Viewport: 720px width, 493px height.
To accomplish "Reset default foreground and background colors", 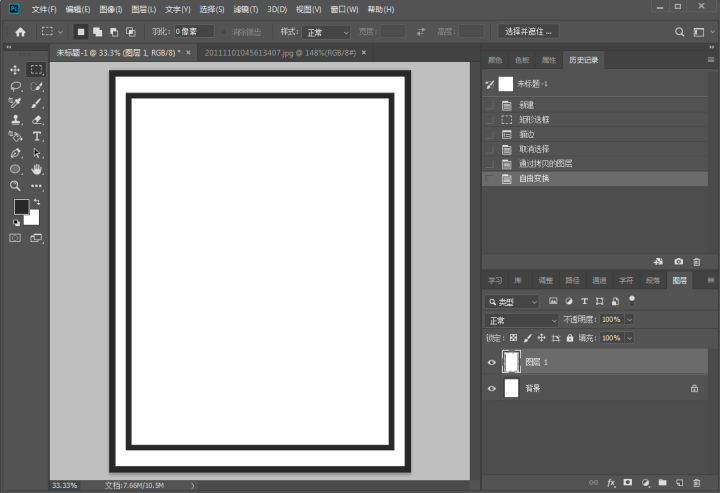I will click(x=16, y=223).
